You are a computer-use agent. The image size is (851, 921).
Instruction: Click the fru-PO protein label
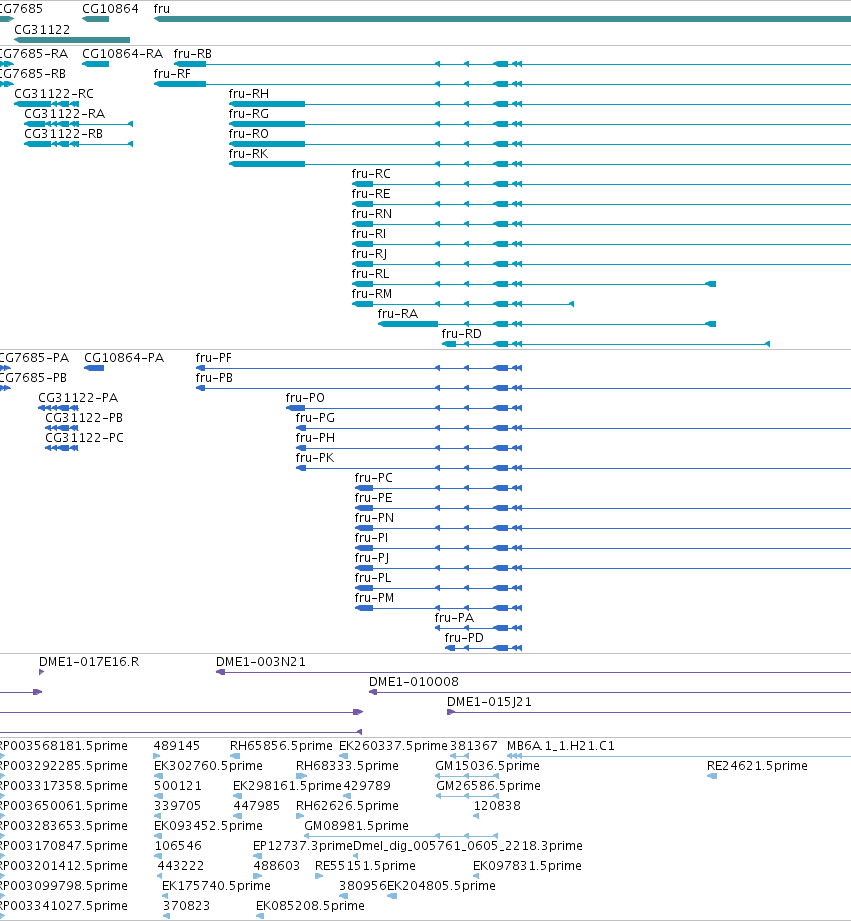305,398
